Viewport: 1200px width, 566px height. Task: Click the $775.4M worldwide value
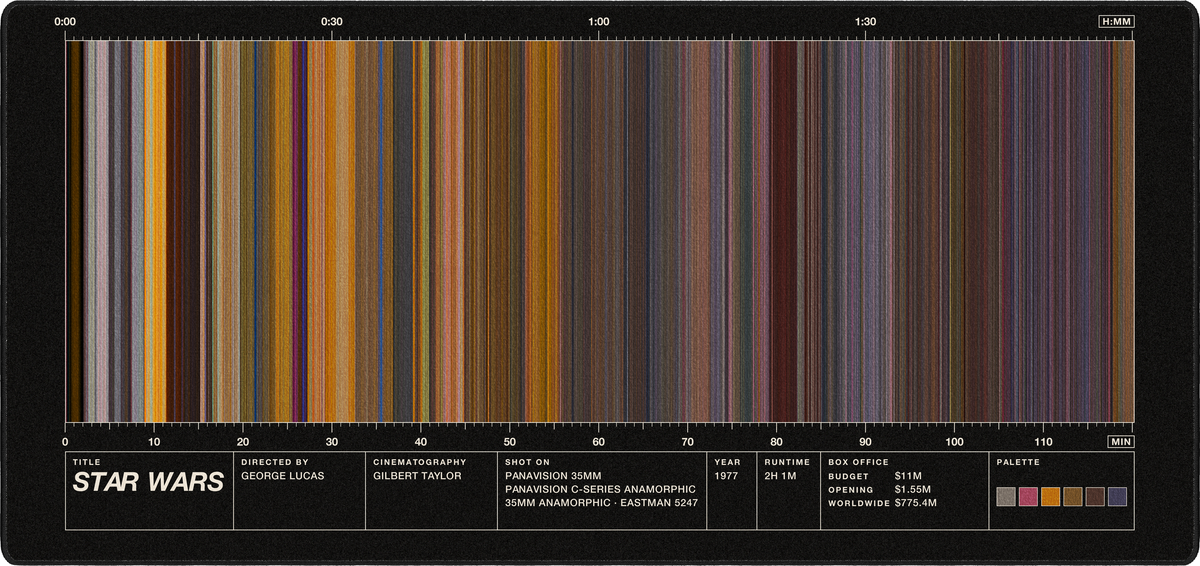coord(916,503)
